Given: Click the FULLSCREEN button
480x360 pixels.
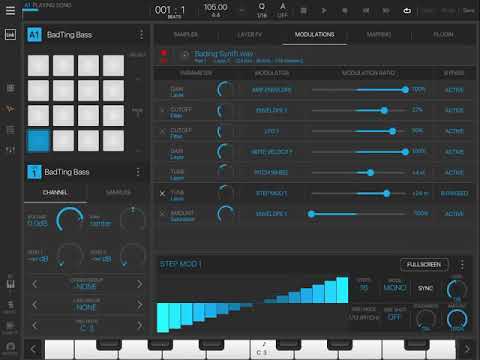Looking at the screenshot, I should 424,264.
